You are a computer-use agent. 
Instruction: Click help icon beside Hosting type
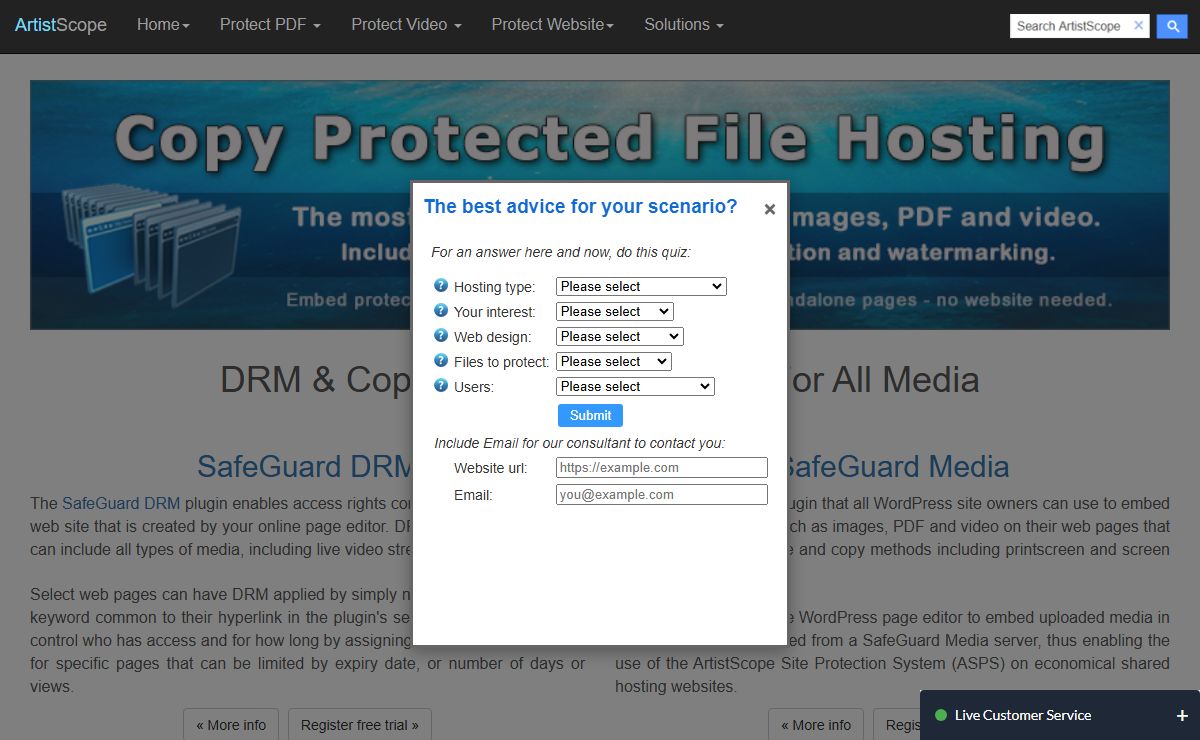(x=441, y=286)
